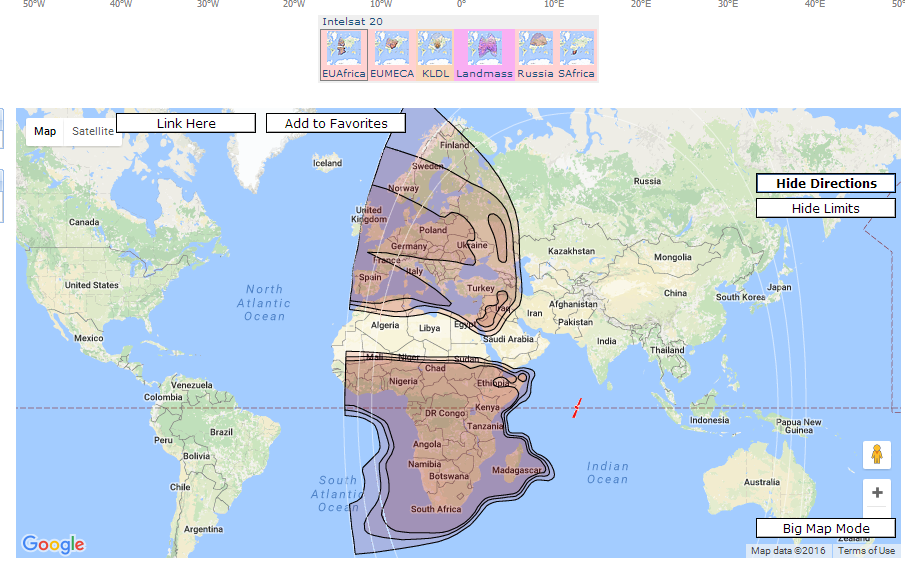Click Add to Favorites button

pos(336,123)
